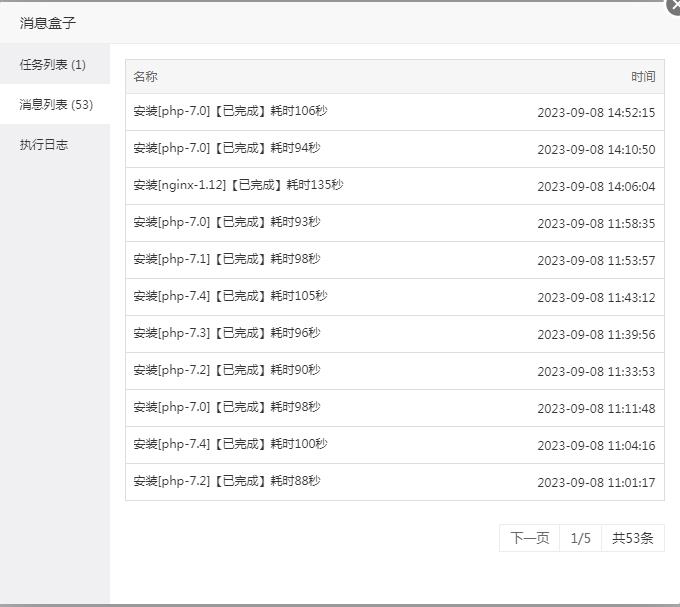The height and width of the screenshot is (607, 680).
Task: Switch to 任务列表 (1) tab
Action: point(55,64)
